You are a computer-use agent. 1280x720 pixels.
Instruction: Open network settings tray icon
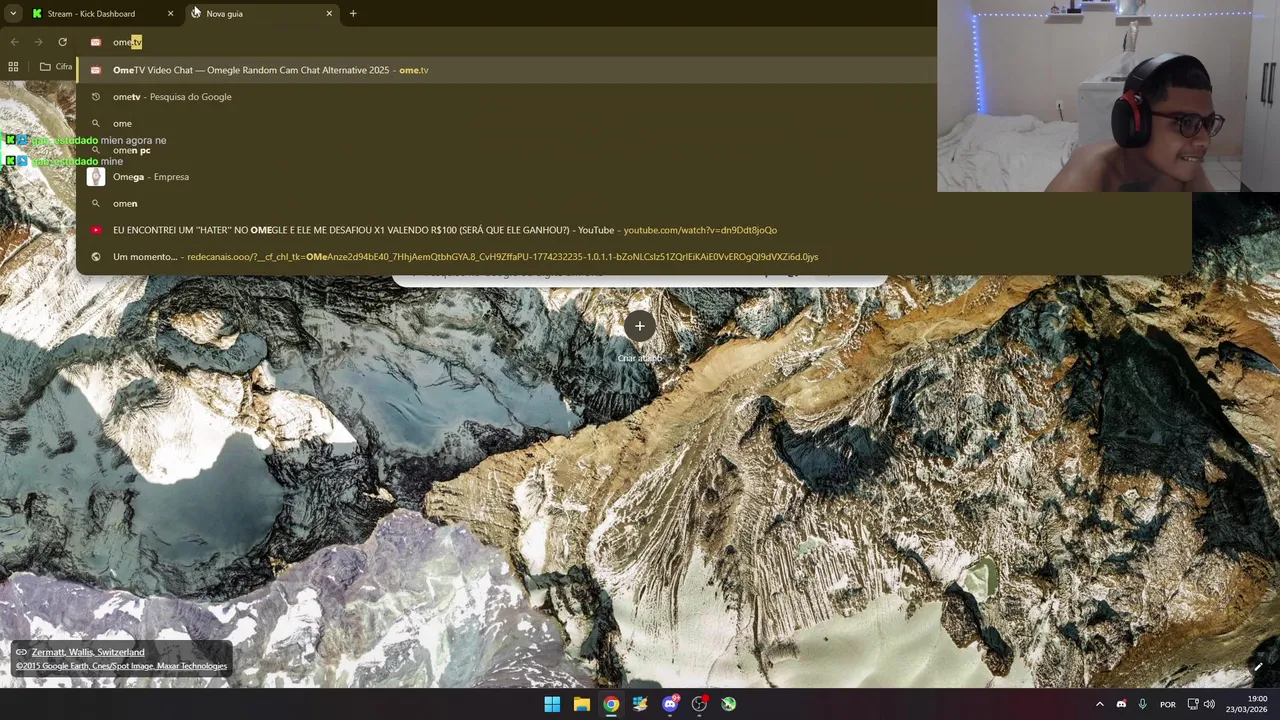pyautogui.click(x=1193, y=704)
